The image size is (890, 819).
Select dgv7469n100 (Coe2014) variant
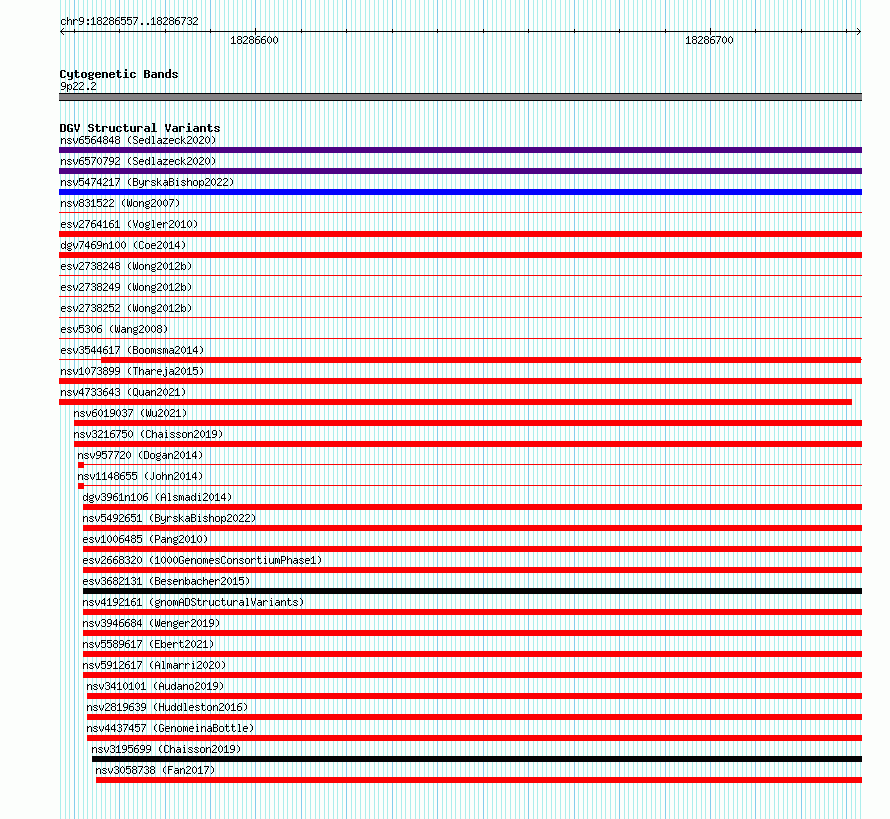pos(123,245)
